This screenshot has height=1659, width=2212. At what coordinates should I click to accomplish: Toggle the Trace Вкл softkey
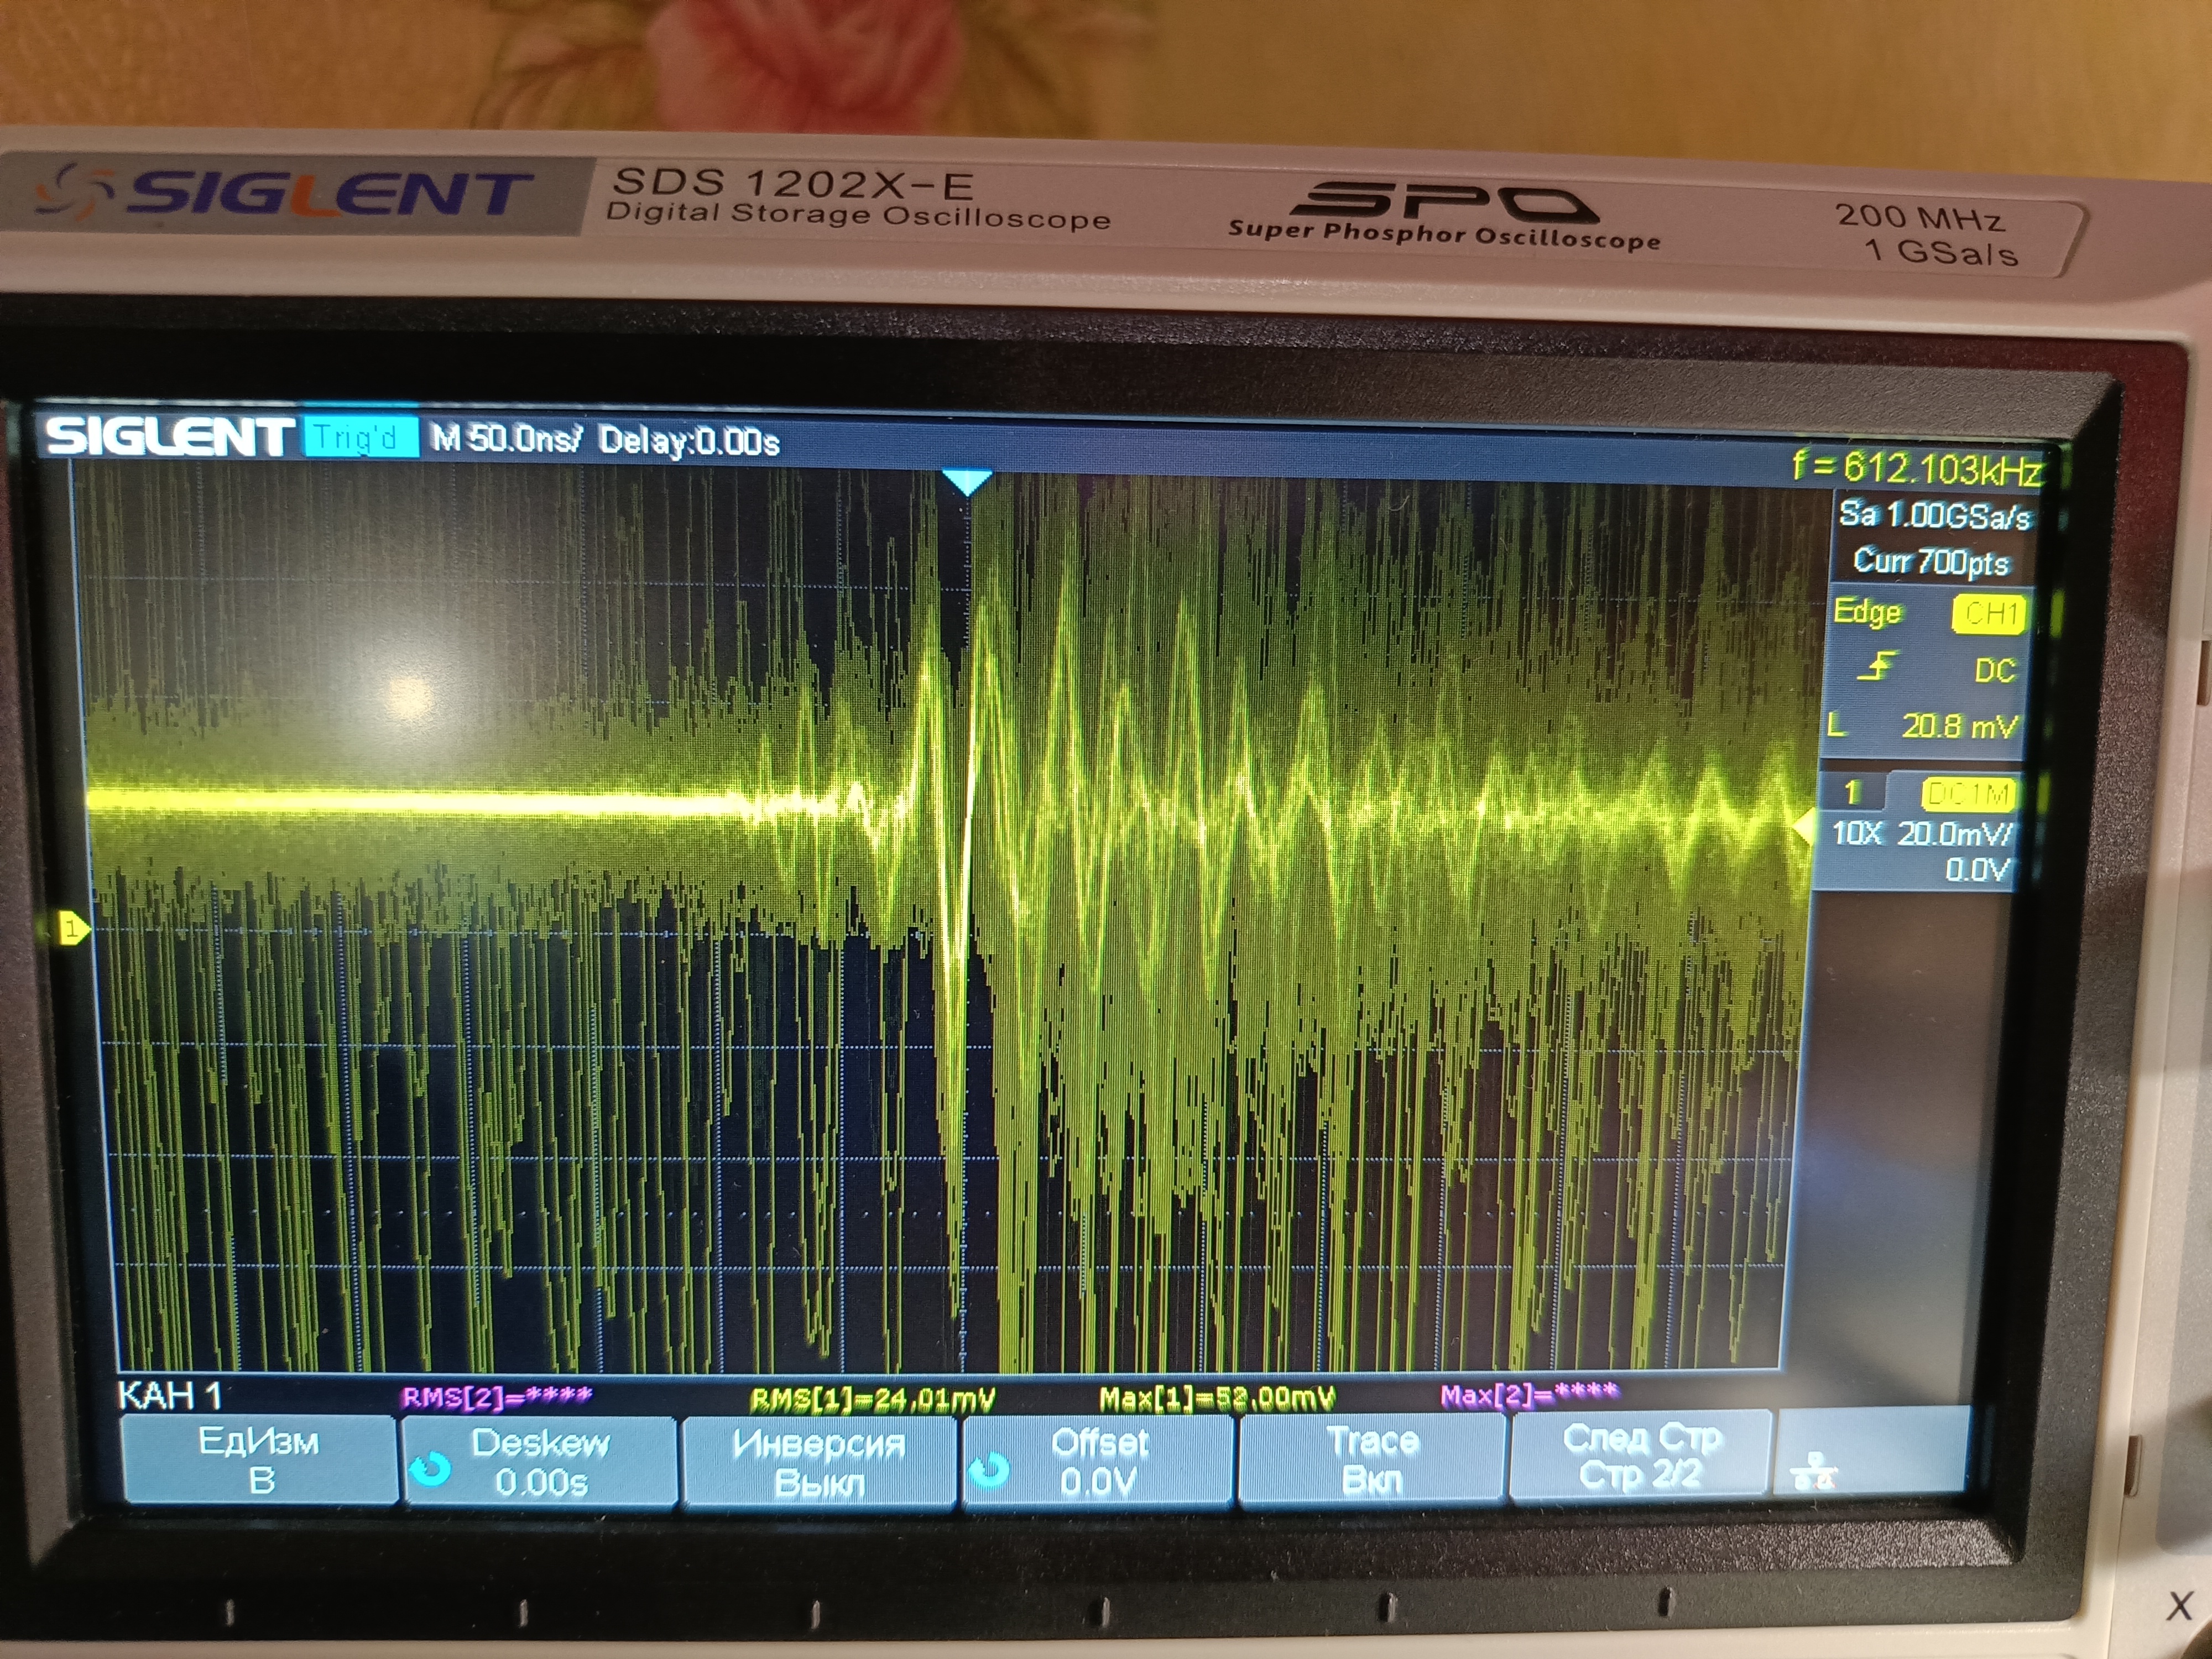coord(1372,1459)
